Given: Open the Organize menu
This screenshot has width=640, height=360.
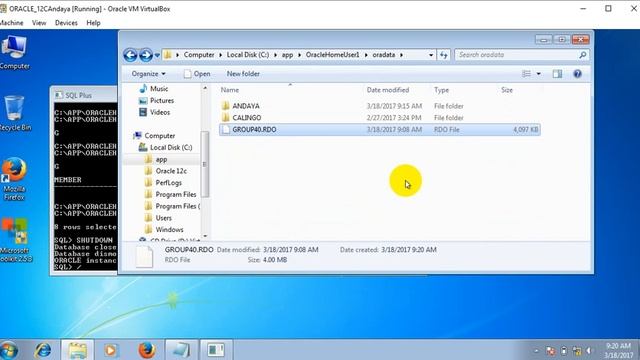Looking at the screenshot, I should 149,74.
